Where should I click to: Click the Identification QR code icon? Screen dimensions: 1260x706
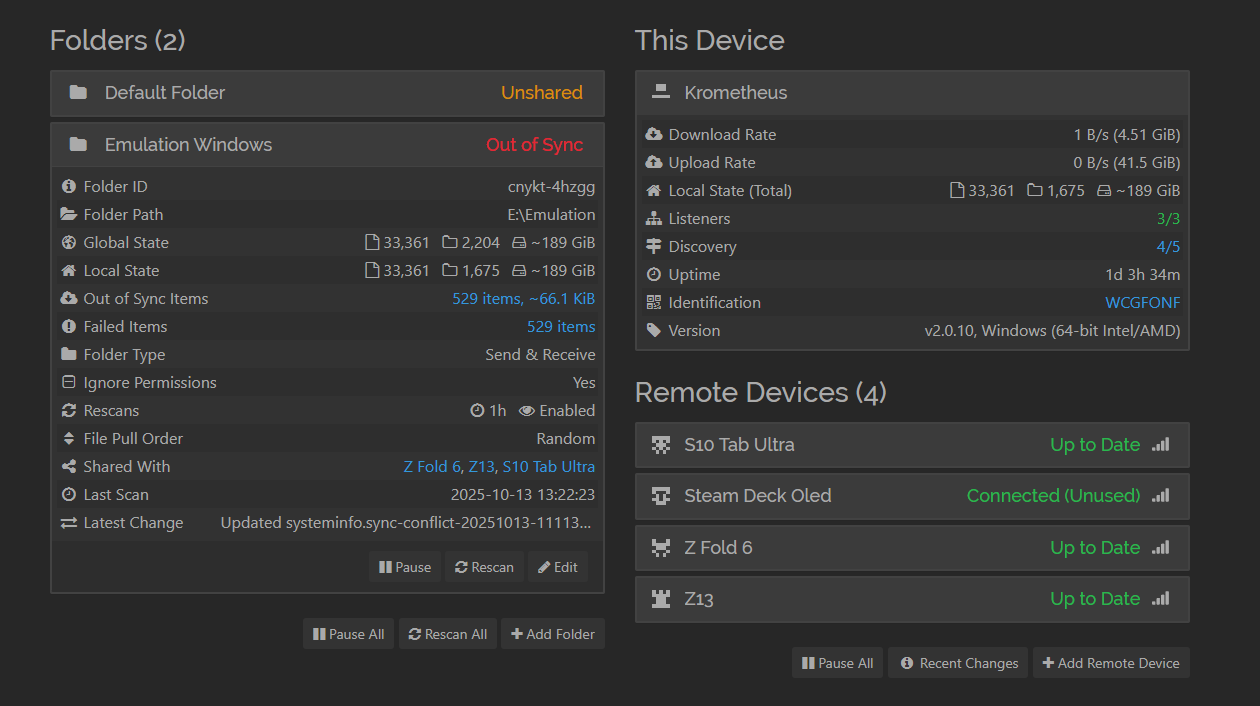click(x=654, y=303)
